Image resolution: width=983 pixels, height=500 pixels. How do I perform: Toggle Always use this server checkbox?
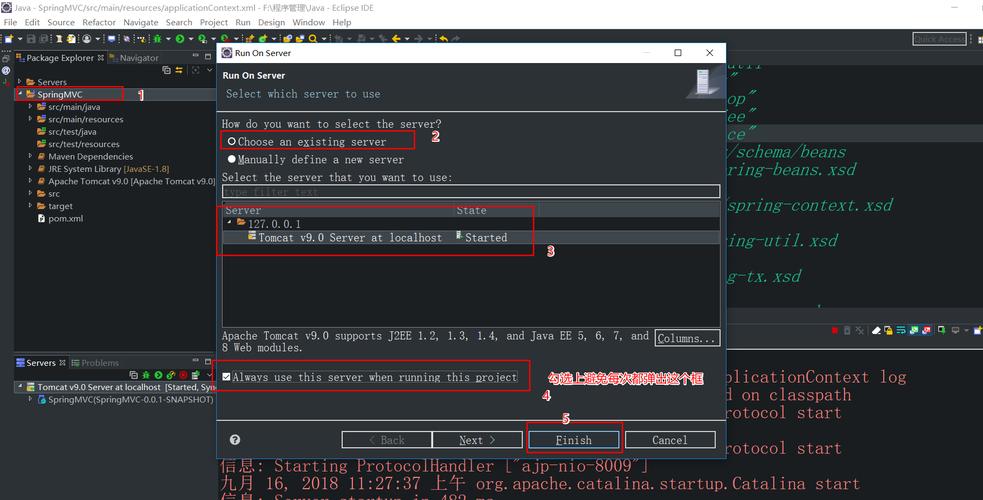pos(226,377)
